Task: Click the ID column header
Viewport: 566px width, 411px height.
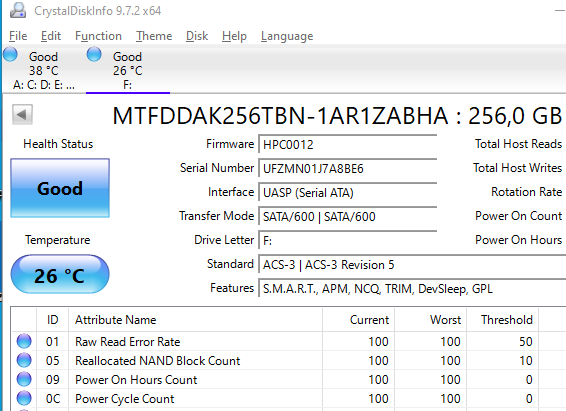Action: (52, 320)
